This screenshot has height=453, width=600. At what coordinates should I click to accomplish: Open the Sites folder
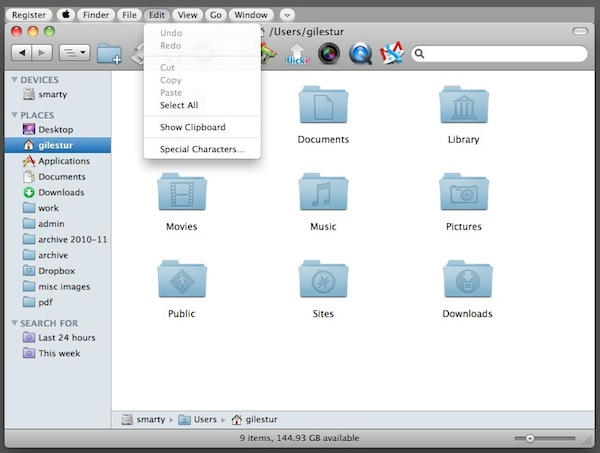tap(323, 281)
